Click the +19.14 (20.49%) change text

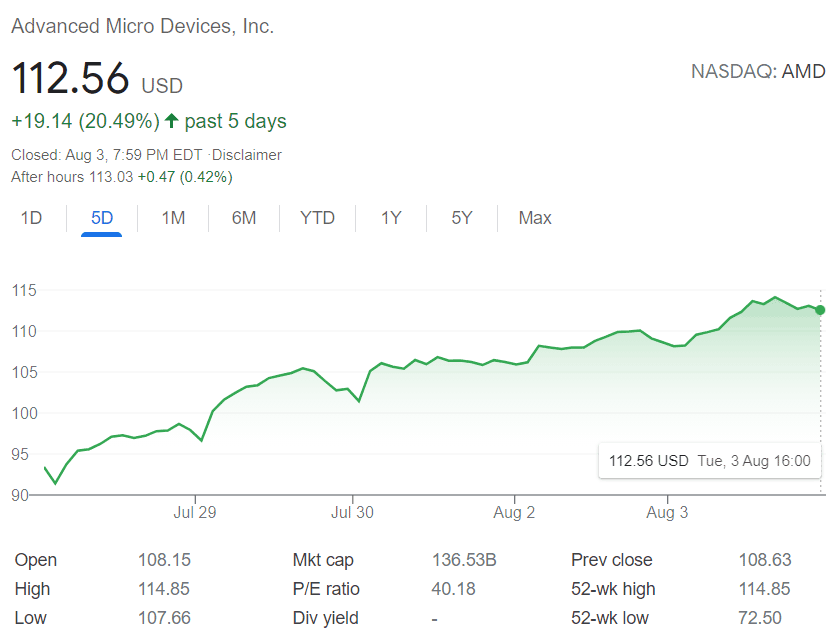click(x=85, y=121)
